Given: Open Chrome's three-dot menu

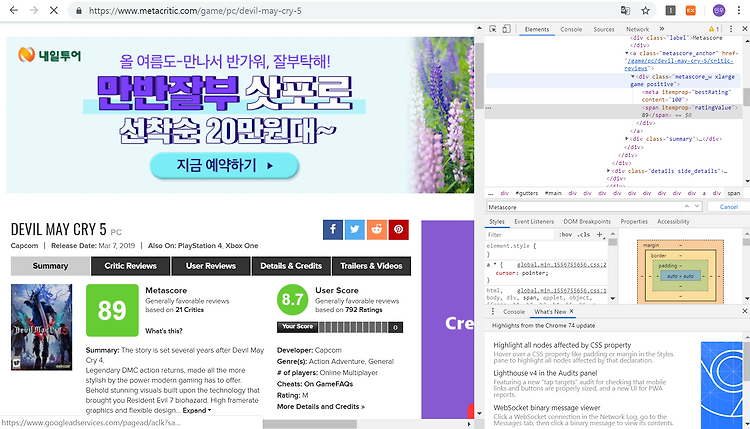Looking at the screenshot, I should tap(739, 11).
